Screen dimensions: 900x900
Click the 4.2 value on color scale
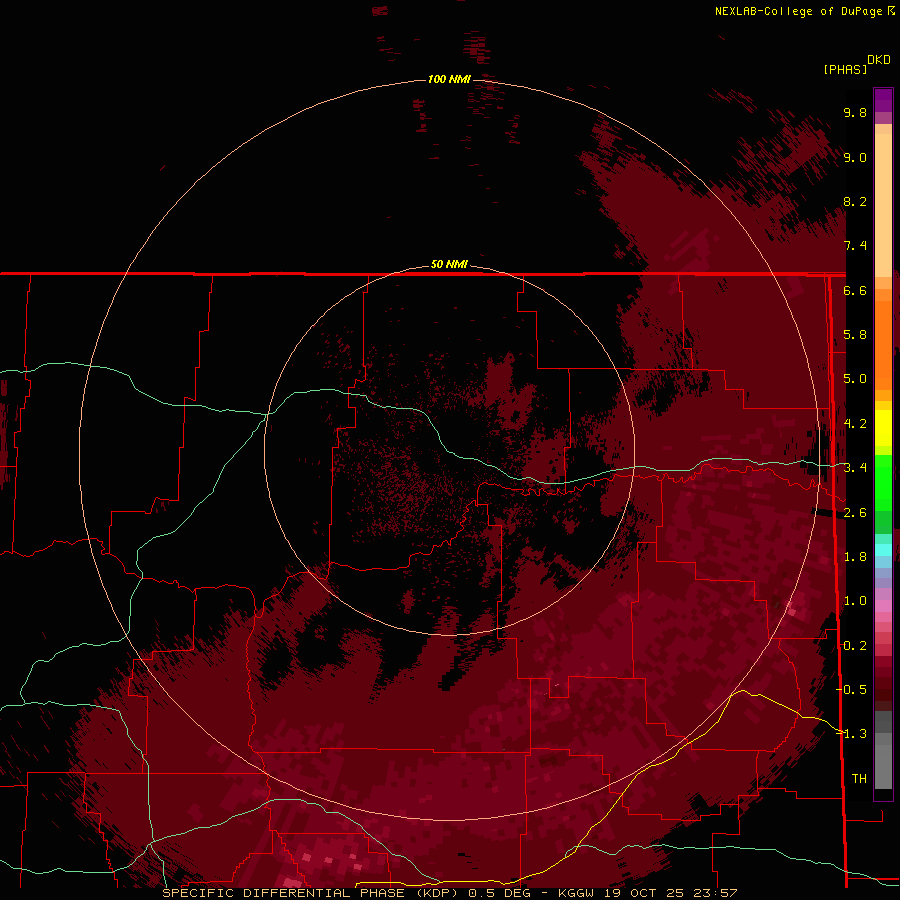[855, 424]
